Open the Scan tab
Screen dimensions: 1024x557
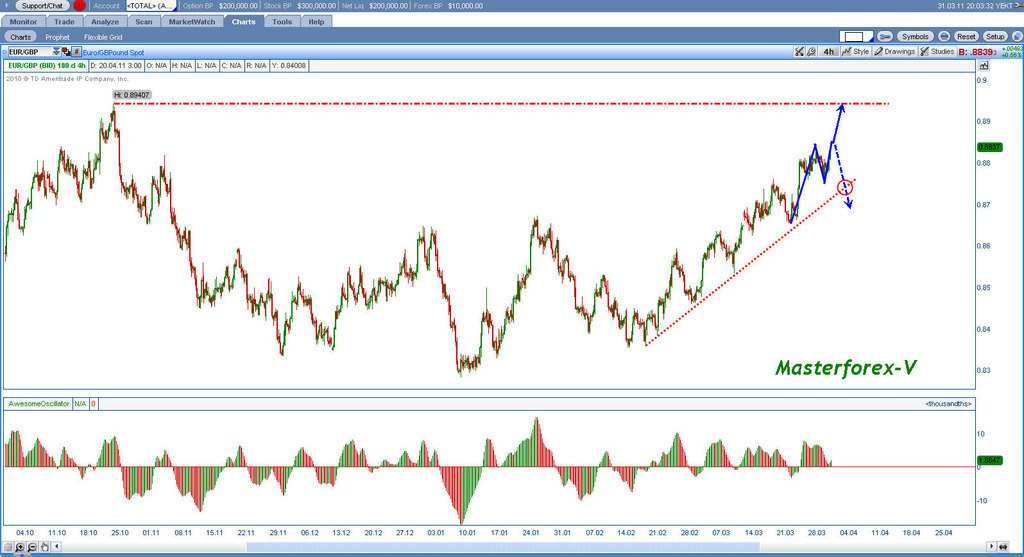(x=144, y=22)
